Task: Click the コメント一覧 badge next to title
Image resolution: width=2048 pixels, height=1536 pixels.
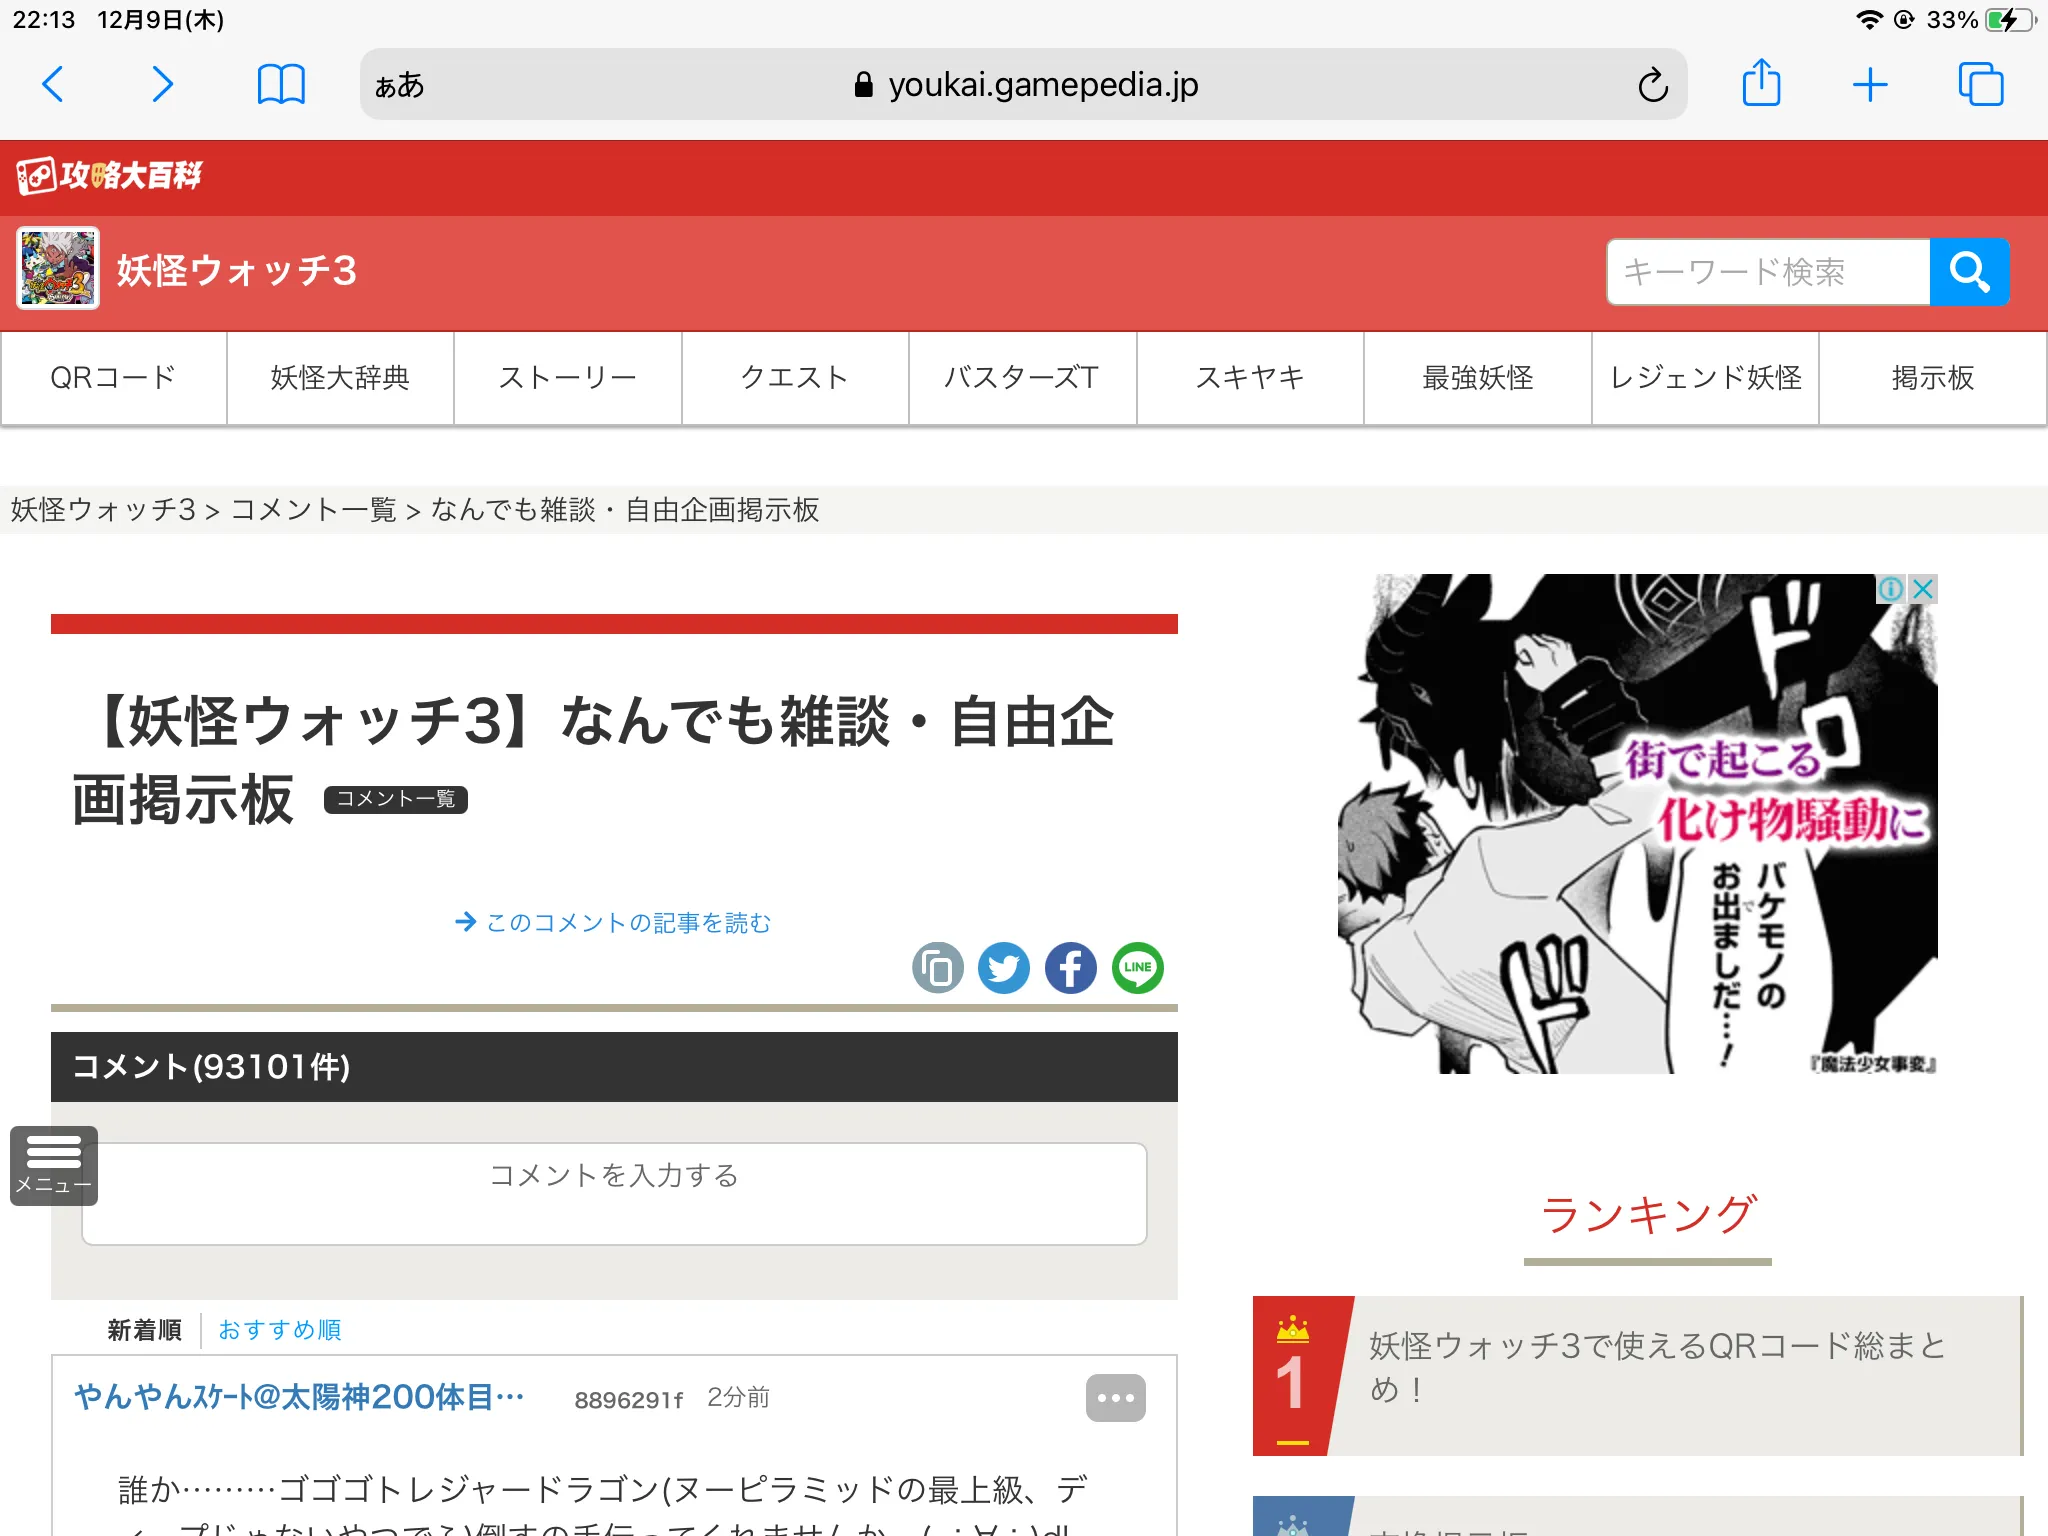Action: click(x=396, y=799)
